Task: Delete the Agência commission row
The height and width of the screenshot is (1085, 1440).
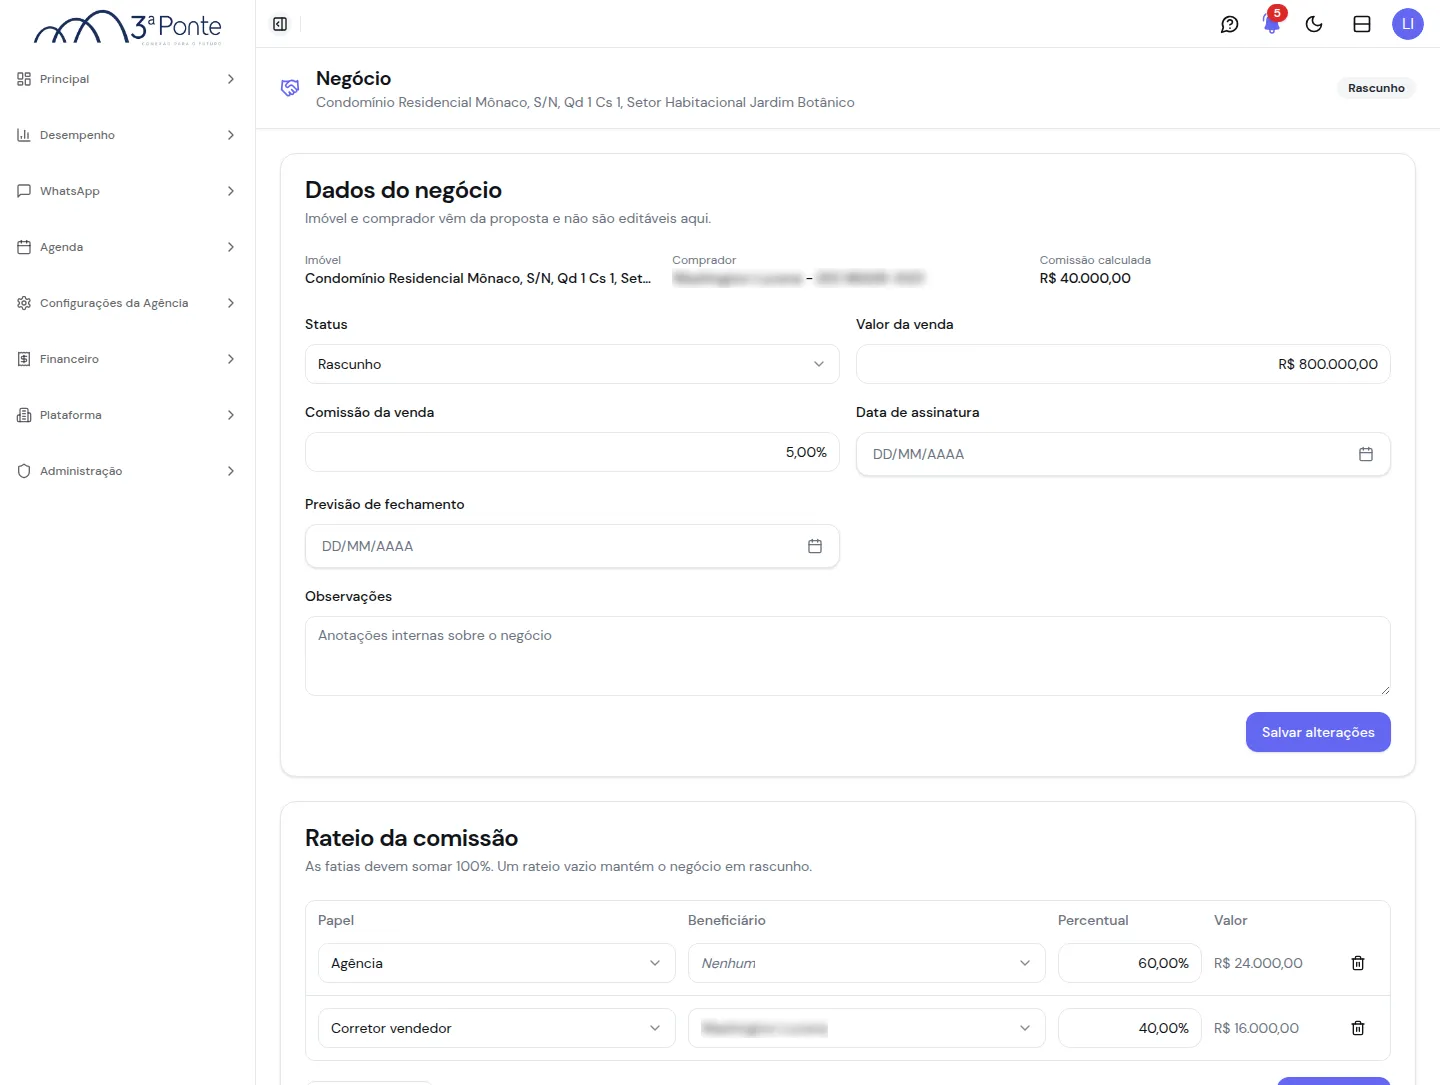Action: (1358, 963)
